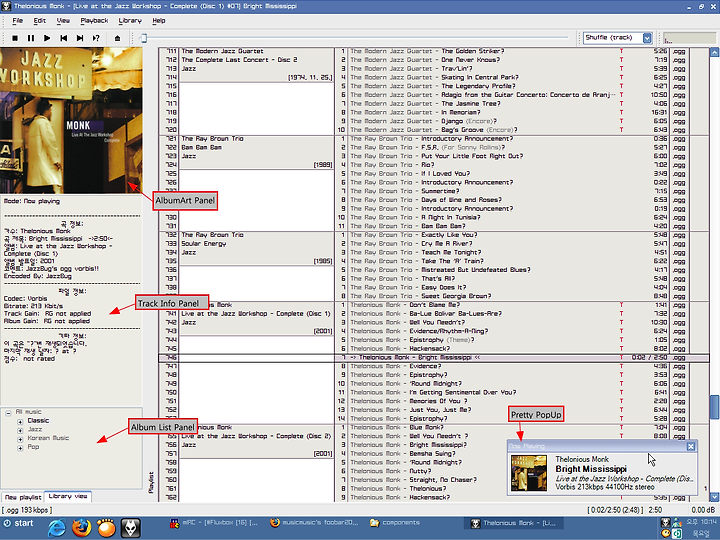720x540 pixels.
Task: Open the Edit menu
Action: 39,21
